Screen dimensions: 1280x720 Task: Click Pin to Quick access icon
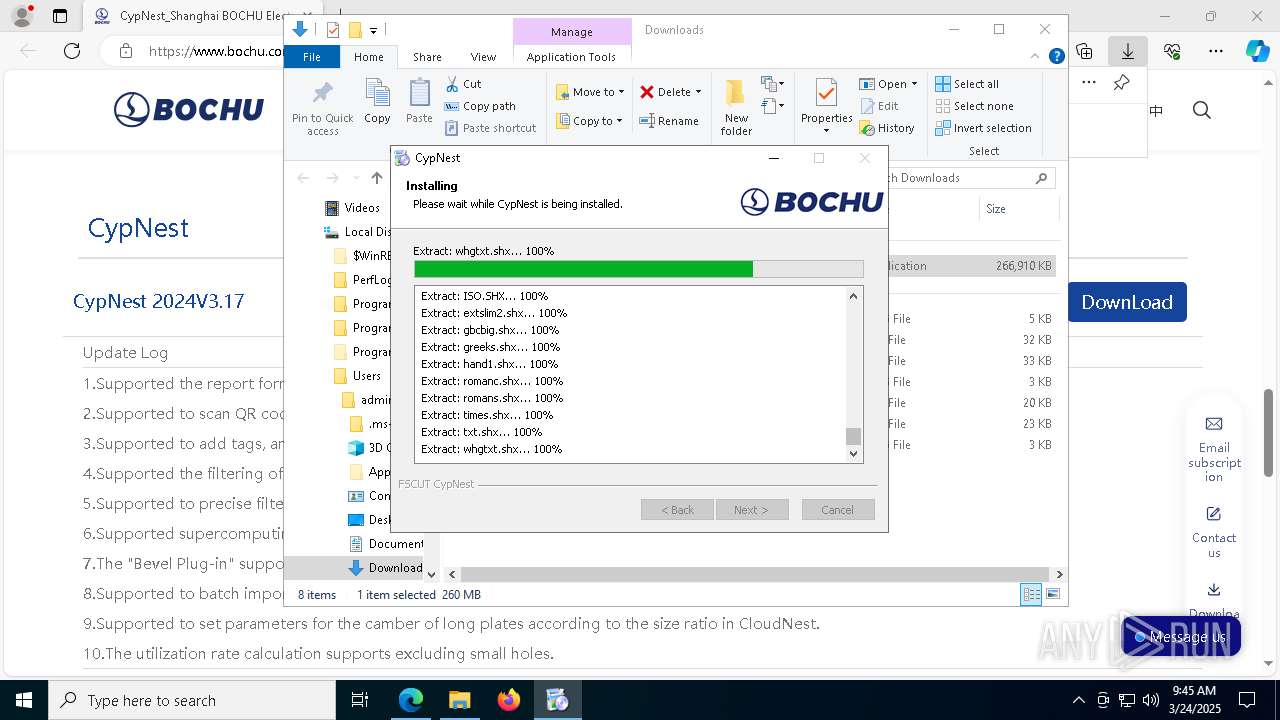[x=322, y=108]
